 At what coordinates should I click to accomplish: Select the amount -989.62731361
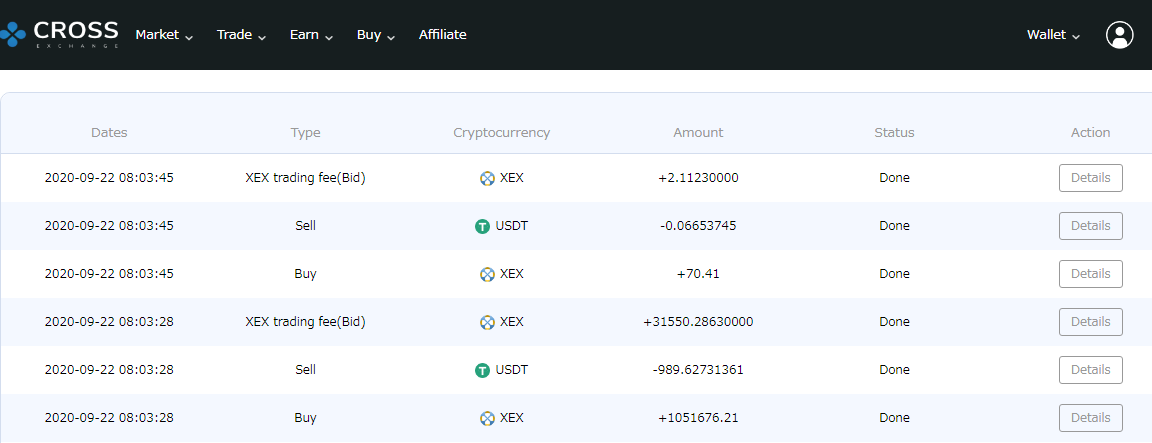click(698, 370)
